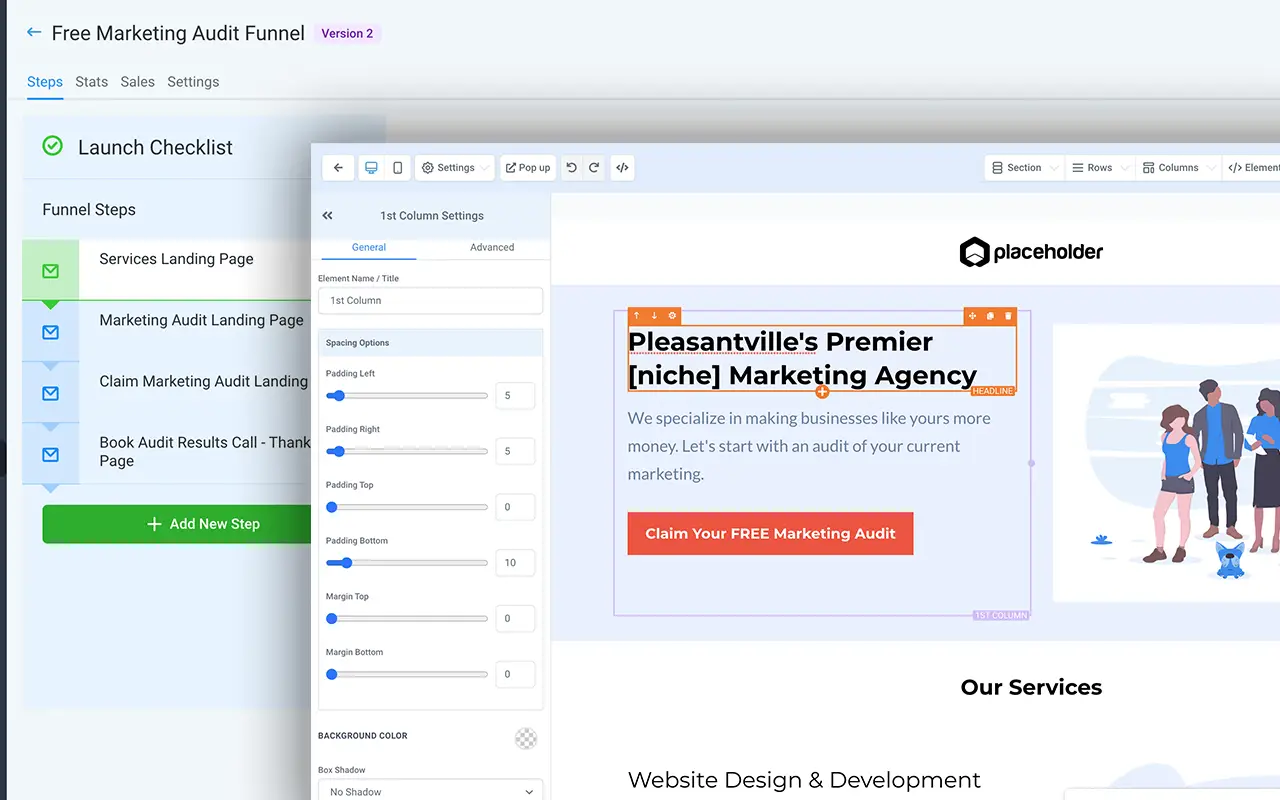The image size is (1280, 800).
Task: Open the Elements button in toolbar
Action: (x=1252, y=168)
